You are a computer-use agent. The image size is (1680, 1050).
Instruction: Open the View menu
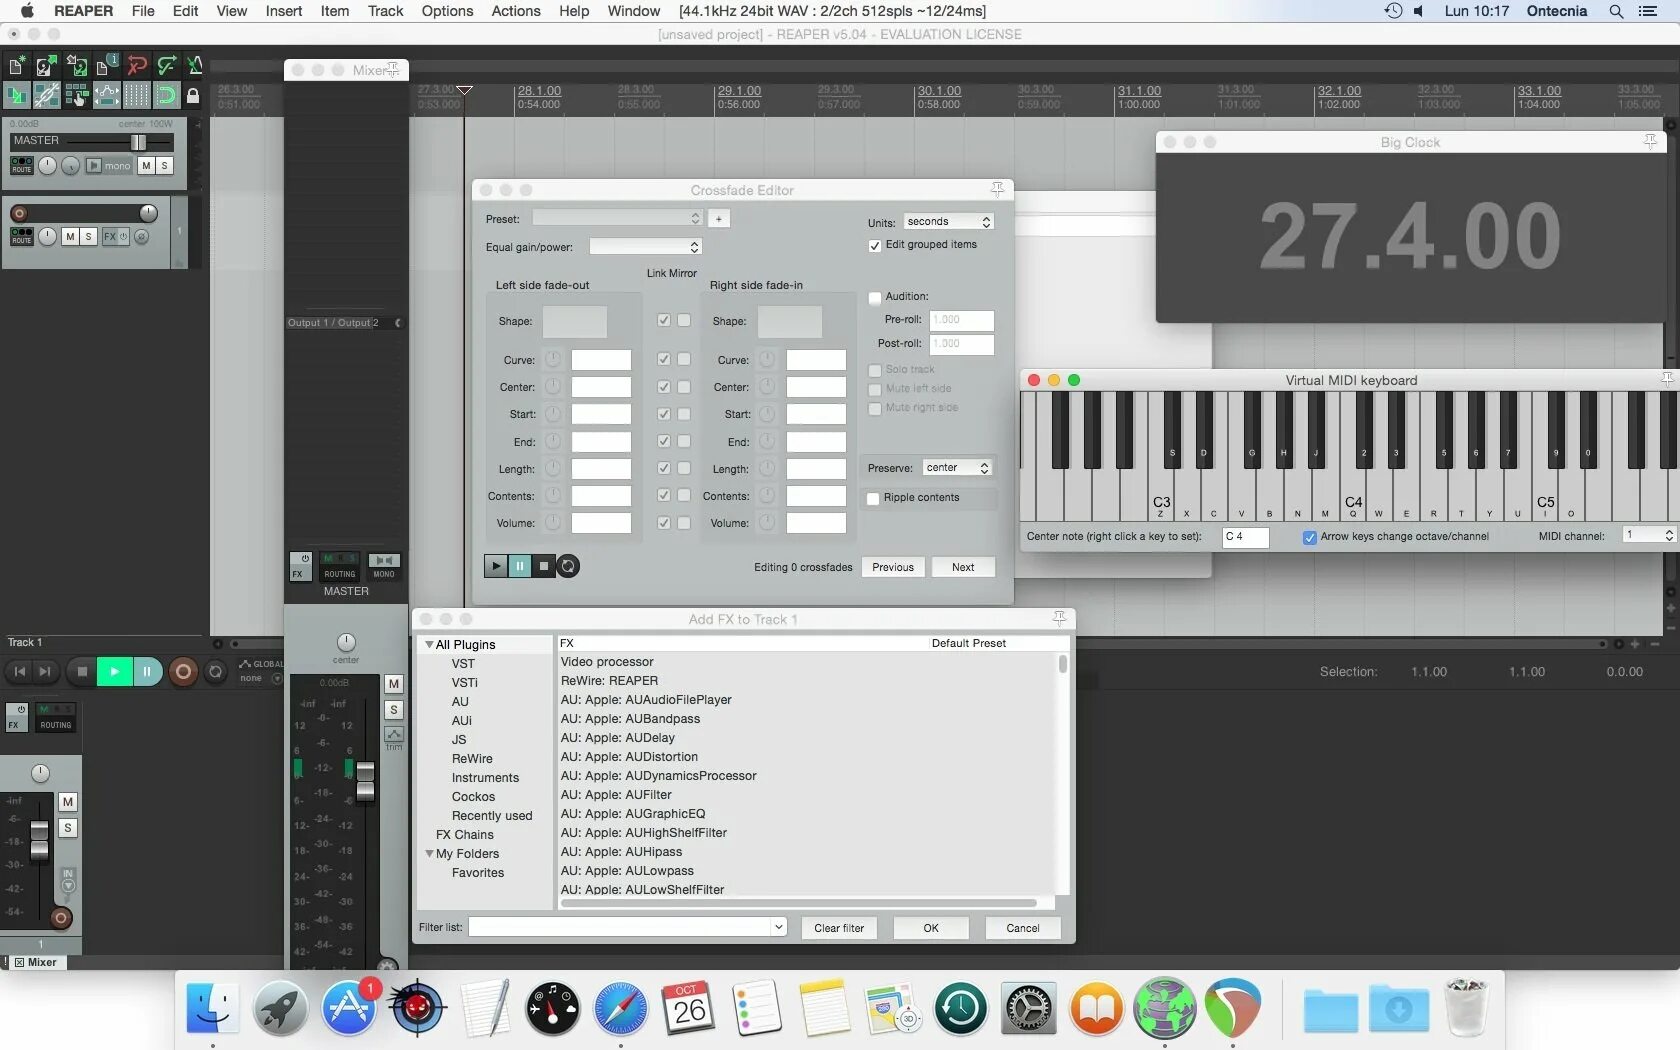[231, 11]
